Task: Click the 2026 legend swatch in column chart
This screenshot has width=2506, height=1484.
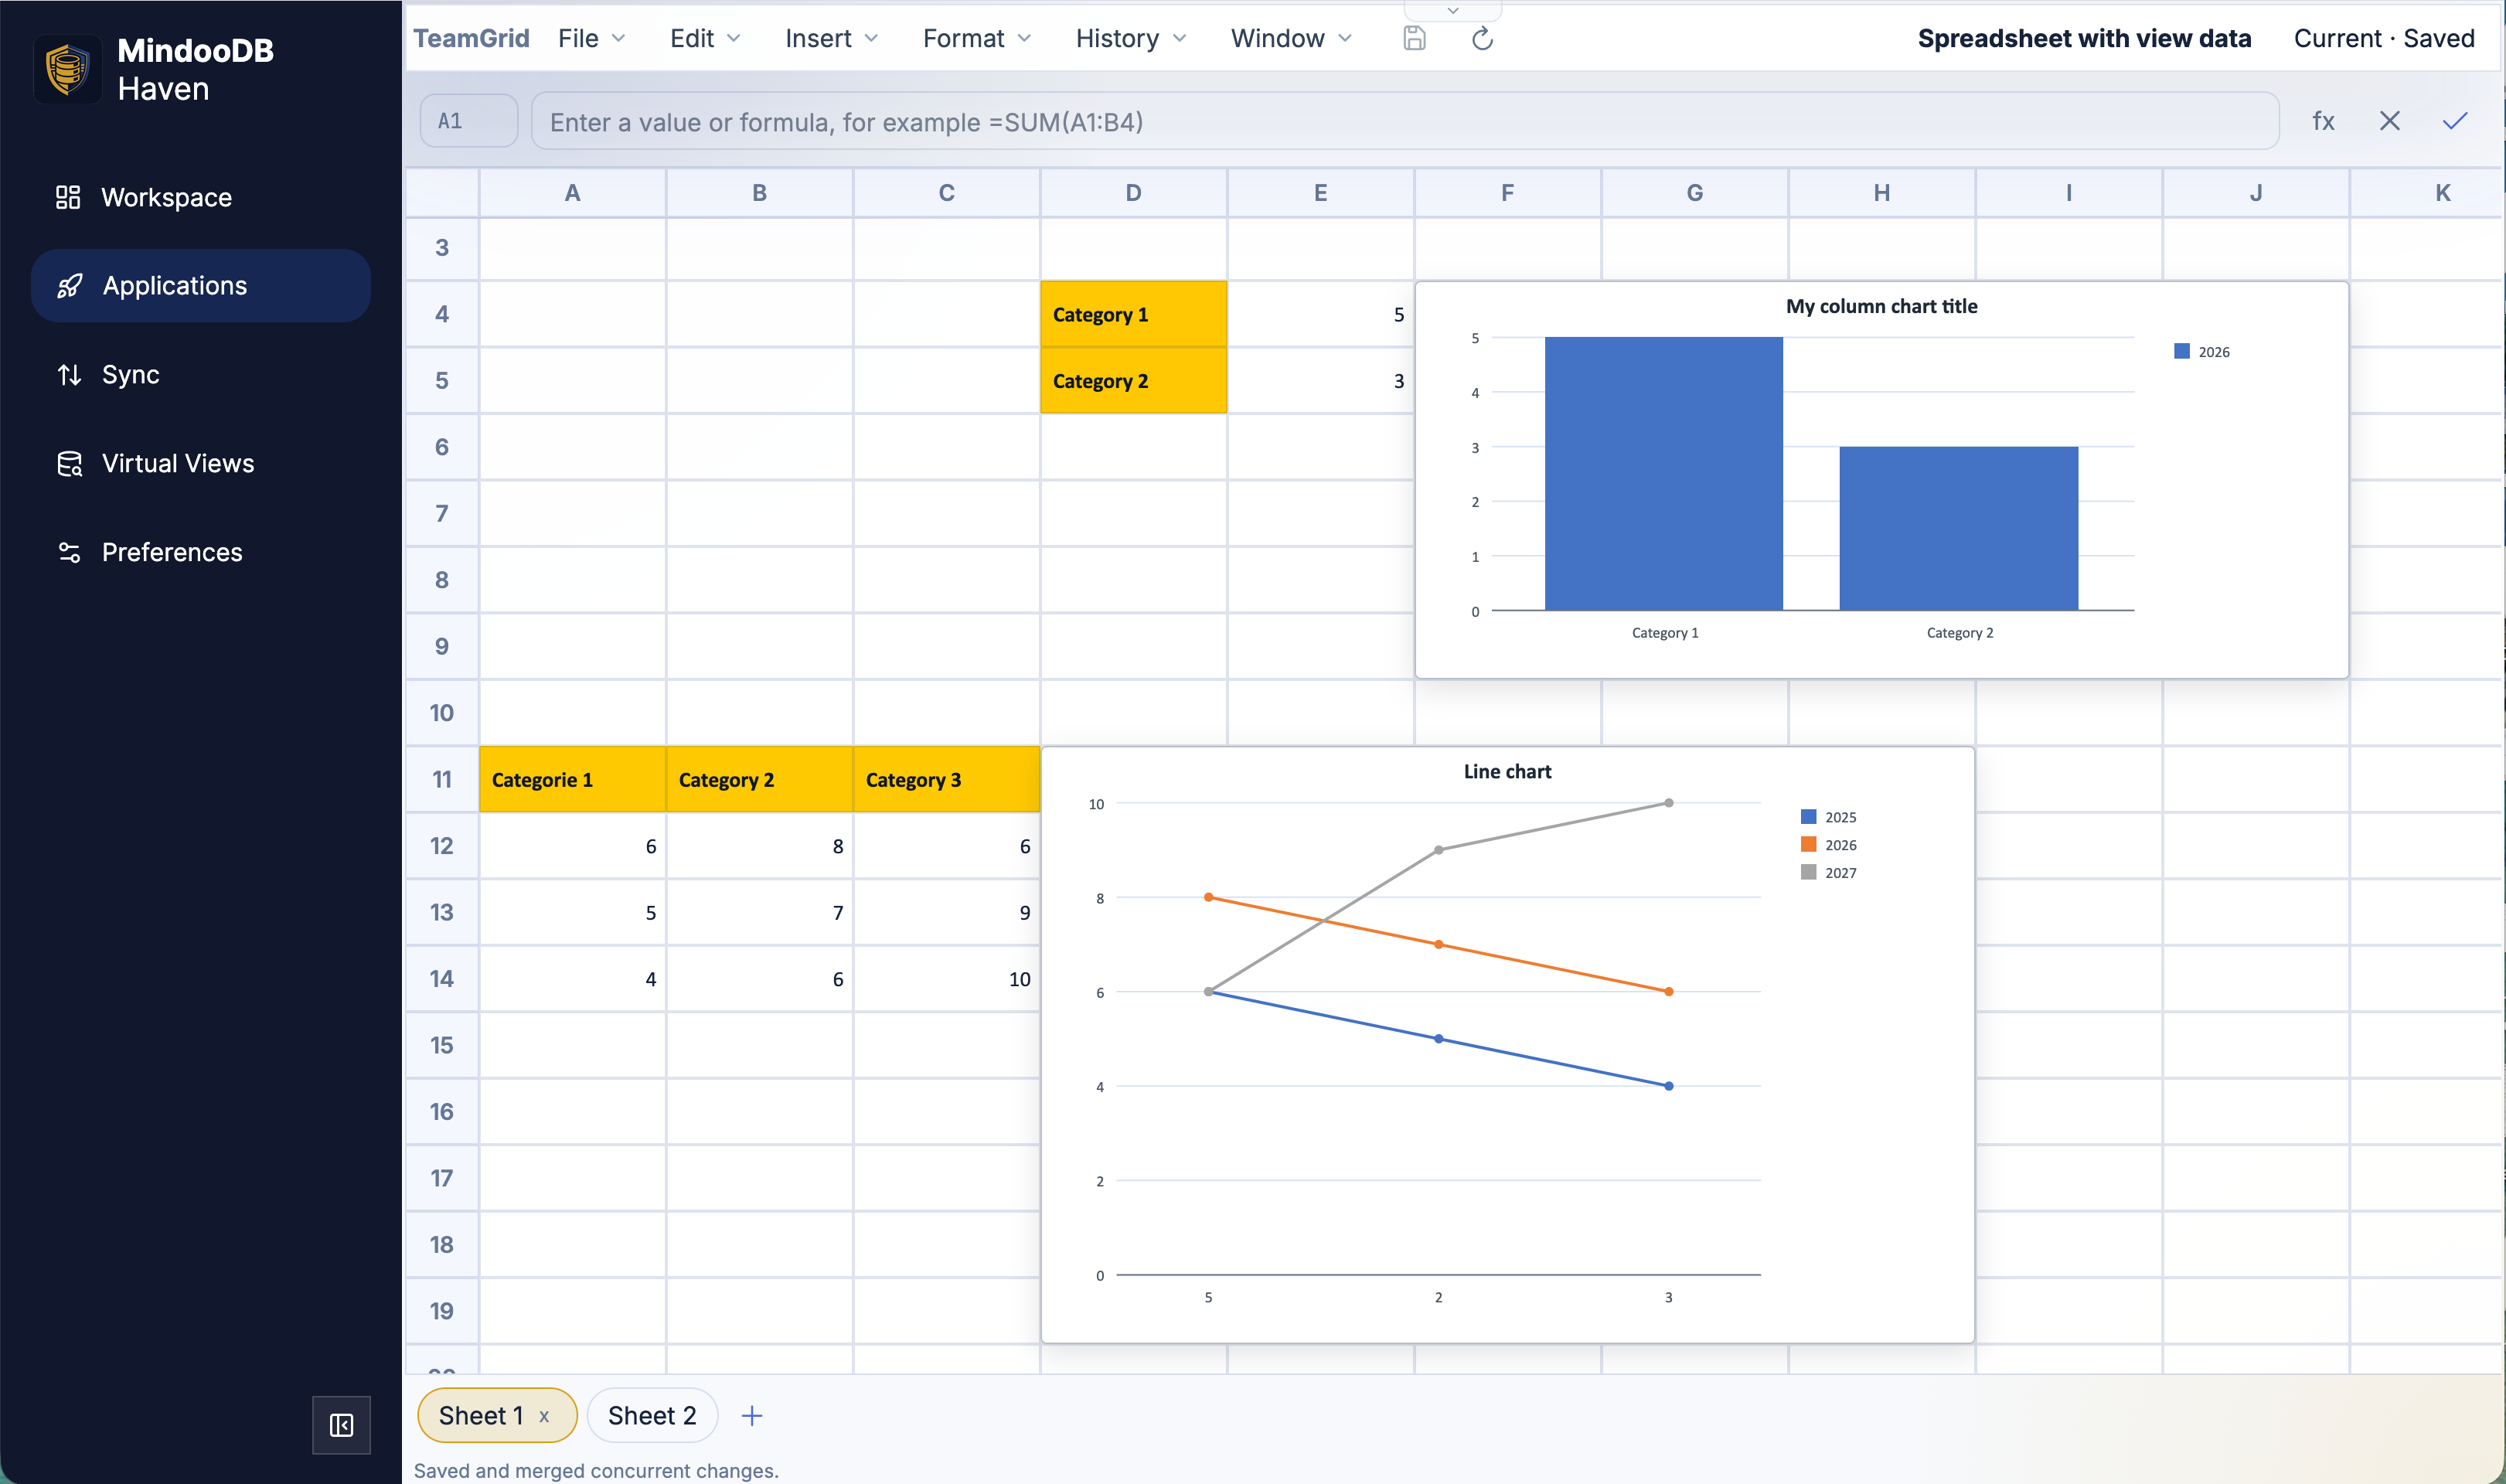Action: [x=2182, y=351]
